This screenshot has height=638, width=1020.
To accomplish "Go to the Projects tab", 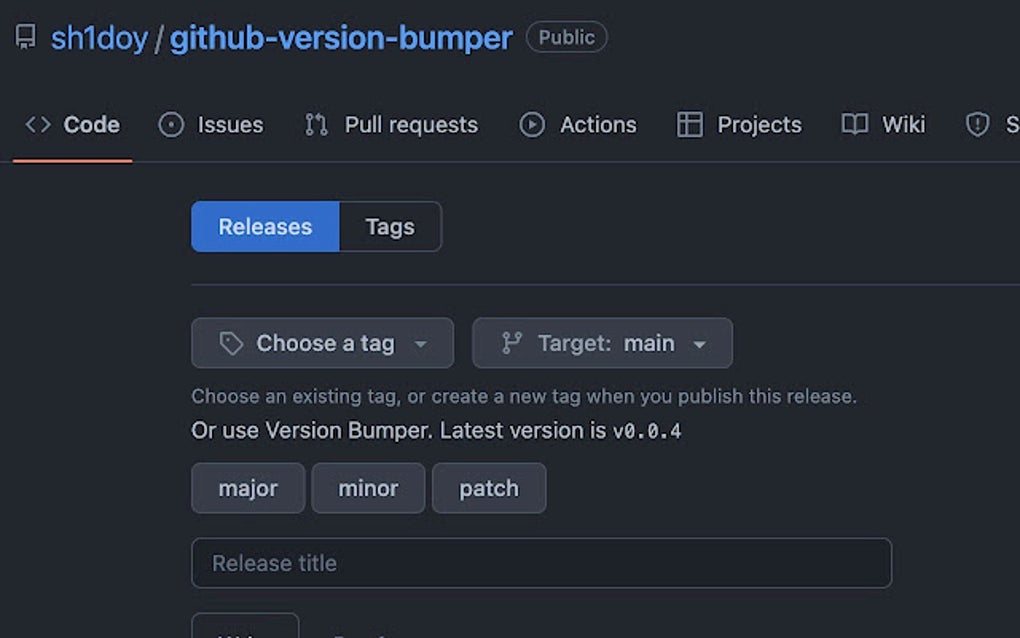I will tap(759, 125).
